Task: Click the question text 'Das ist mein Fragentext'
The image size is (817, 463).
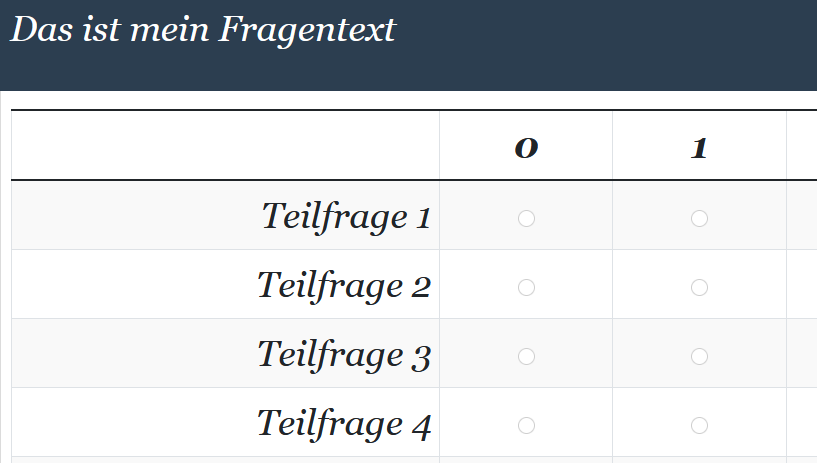Action: coord(203,30)
